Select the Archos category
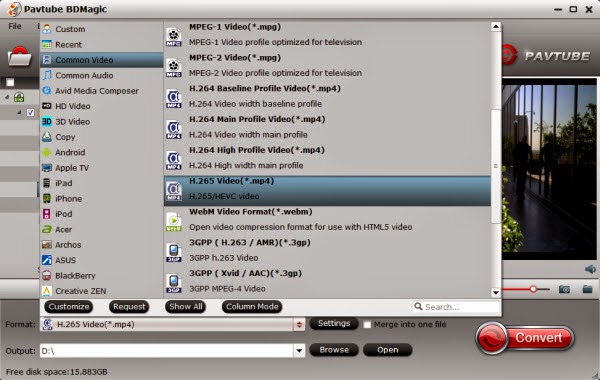This screenshot has height=380, width=600. pyautogui.click(x=101, y=245)
